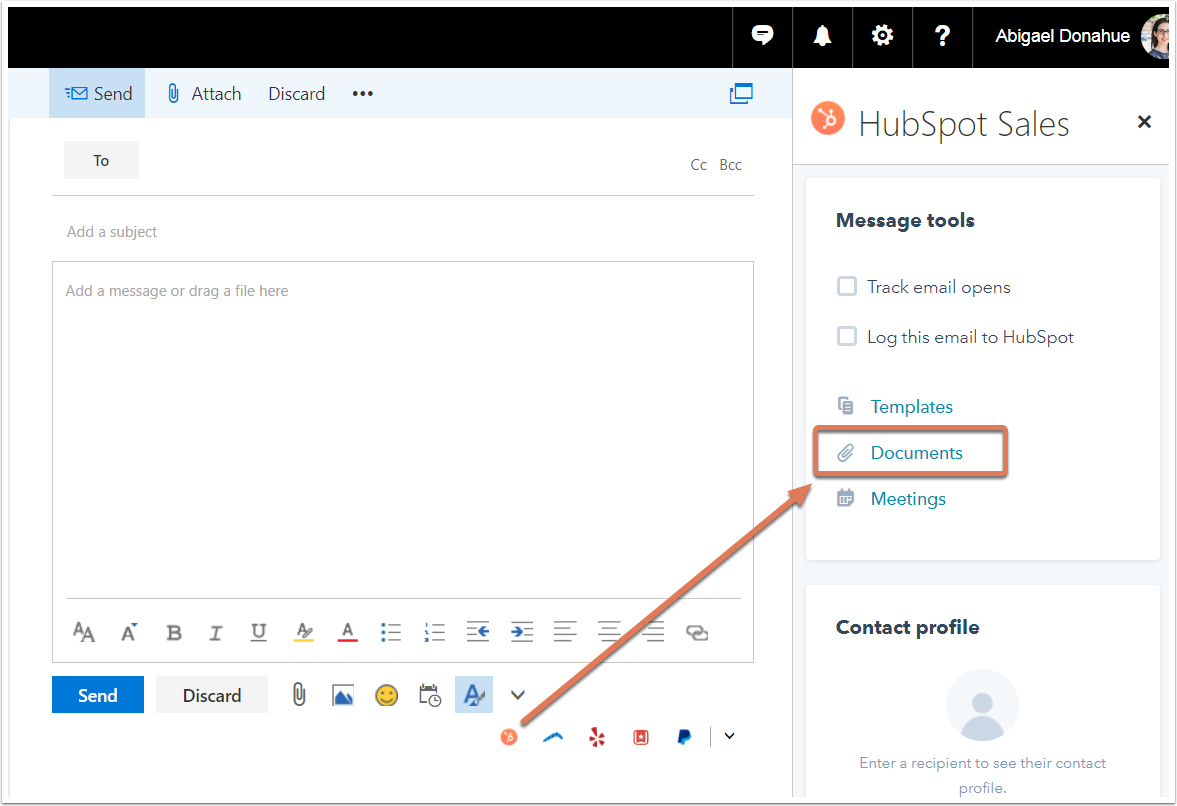Open the blue curved-line add-in
This screenshot has width=1177, height=806.
click(553, 738)
